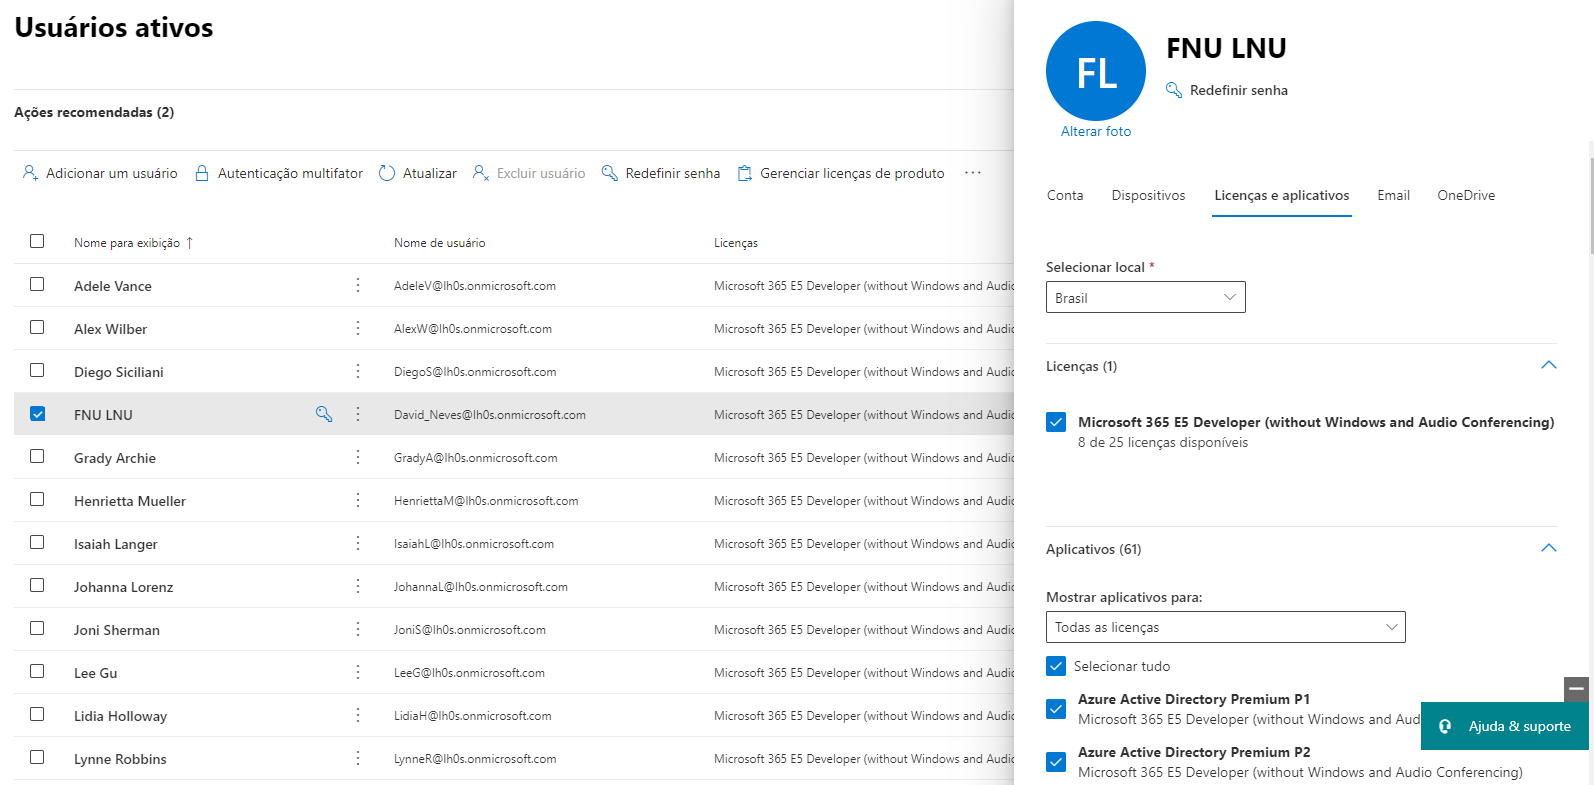Open more options for Diego Siciliani
This screenshot has width=1594, height=785.
[358, 371]
